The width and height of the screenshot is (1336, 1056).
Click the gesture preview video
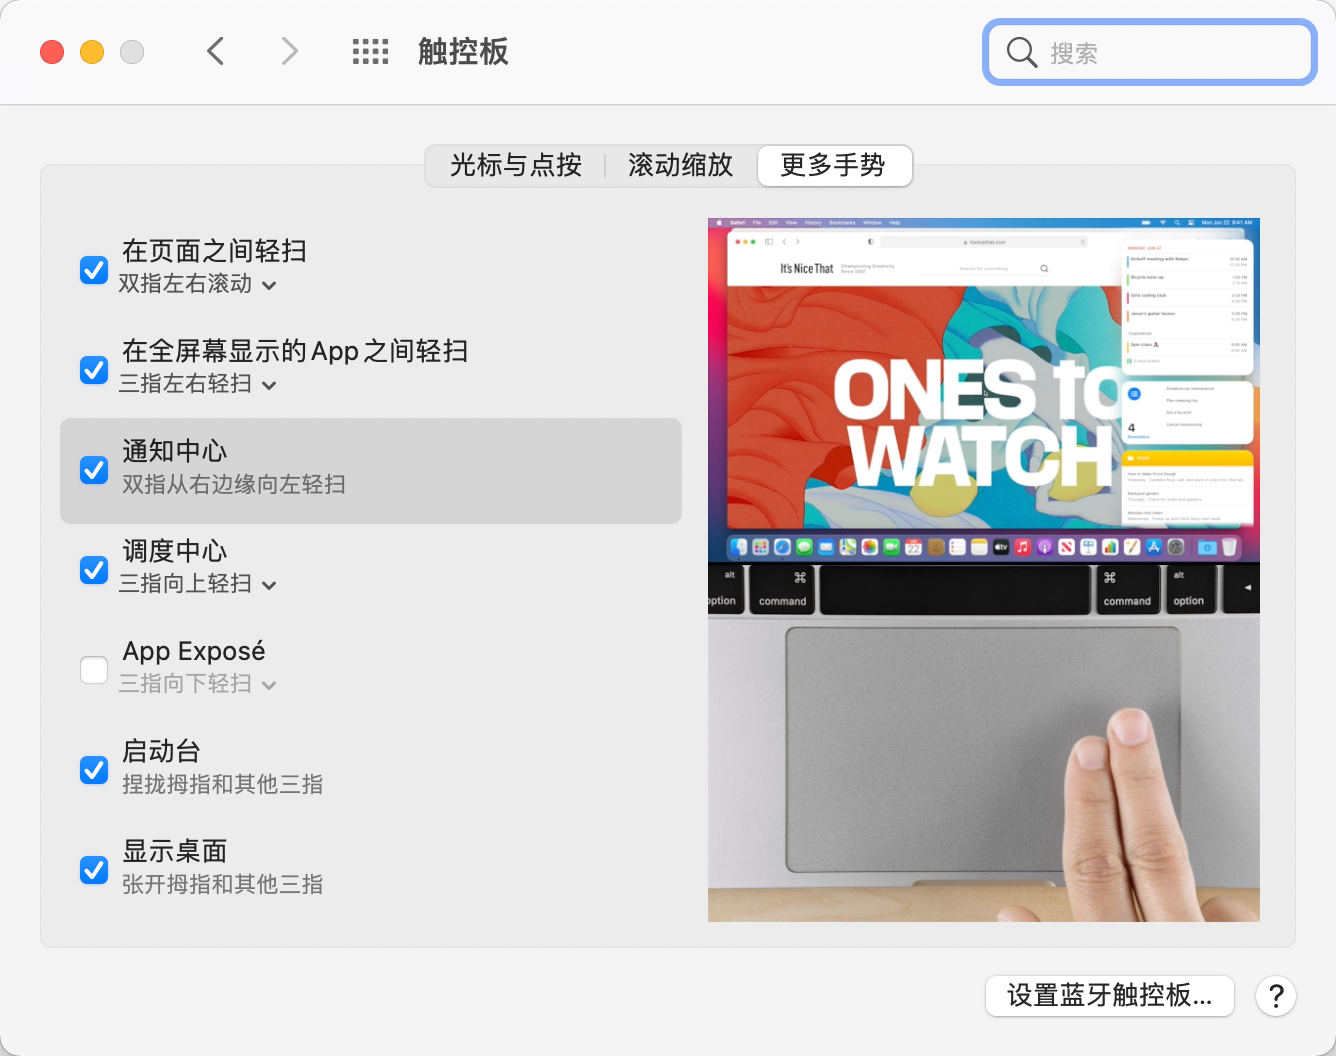984,570
